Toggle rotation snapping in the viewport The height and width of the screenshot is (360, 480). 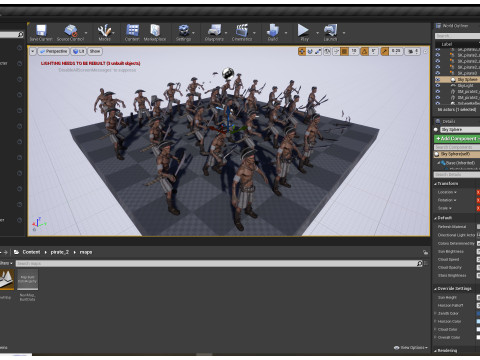(x=365, y=51)
